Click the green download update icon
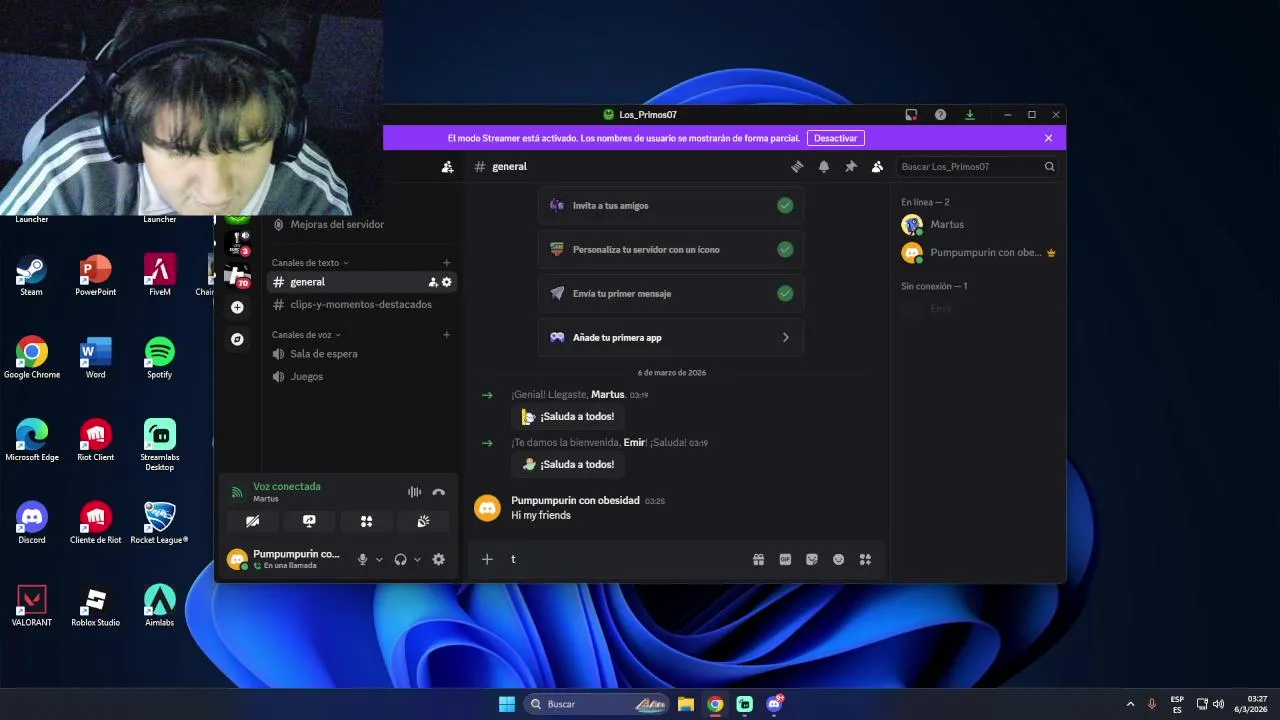Viewport: 1280px width, 720px height. coord(969,115)
